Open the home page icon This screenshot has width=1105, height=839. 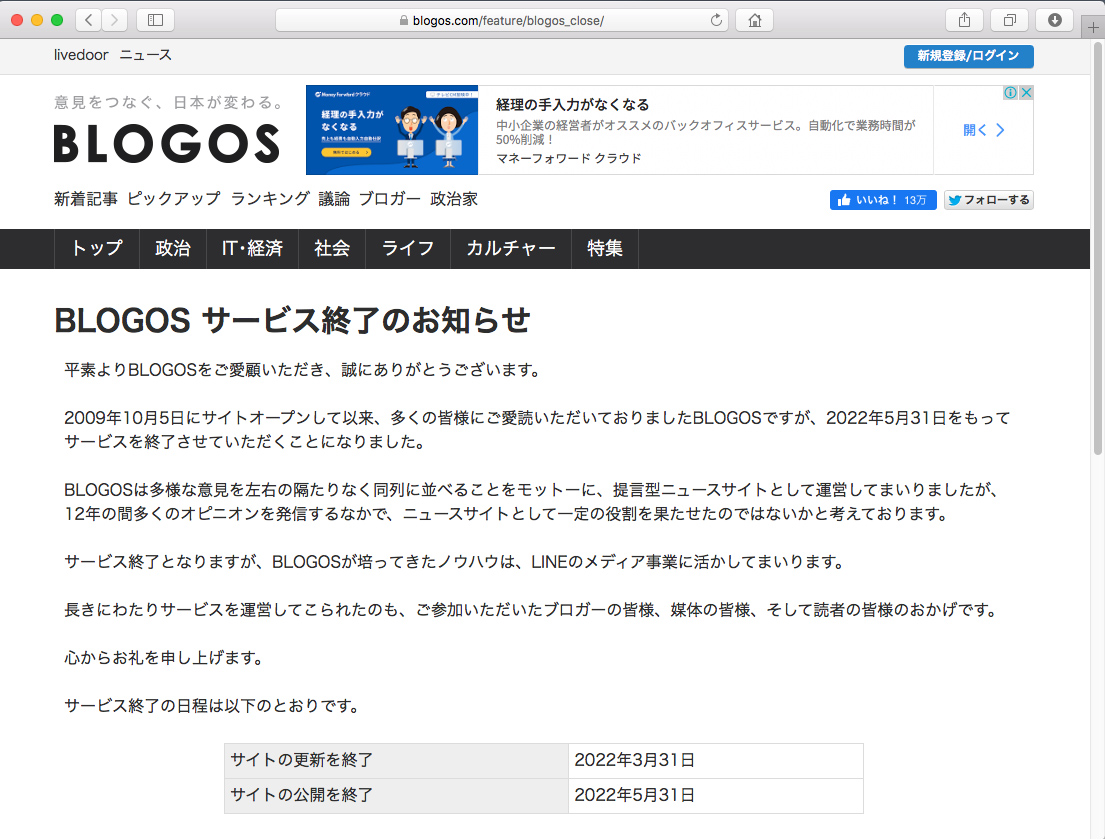click(754, 20)
